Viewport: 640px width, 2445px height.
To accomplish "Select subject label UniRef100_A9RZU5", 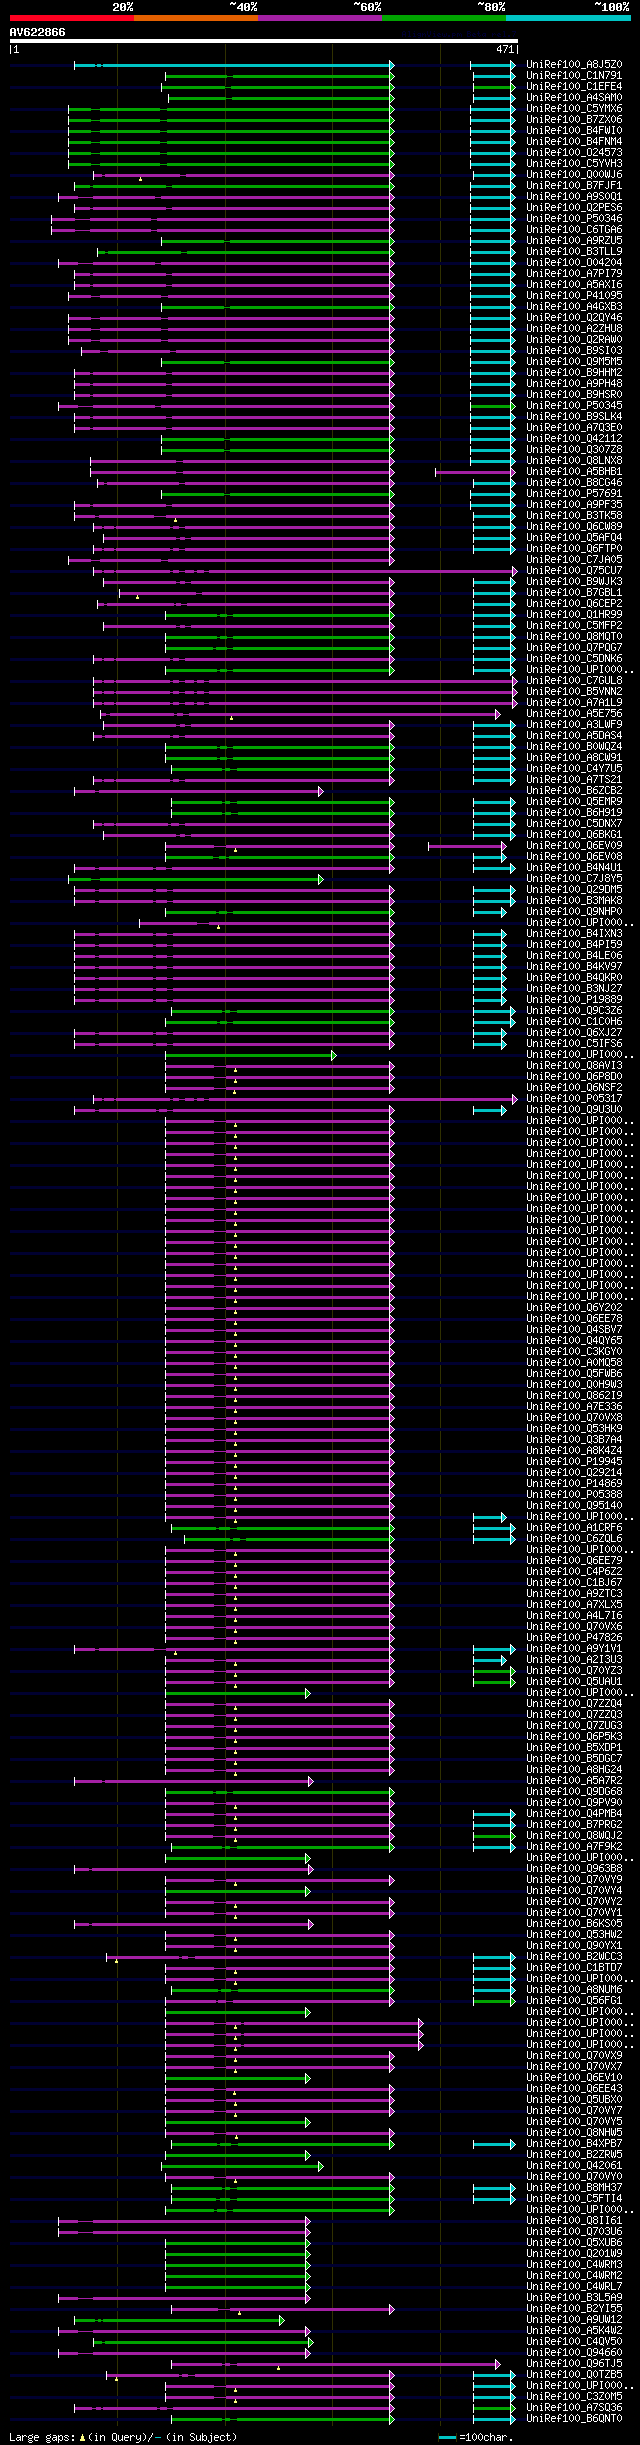I will [574, 241].
